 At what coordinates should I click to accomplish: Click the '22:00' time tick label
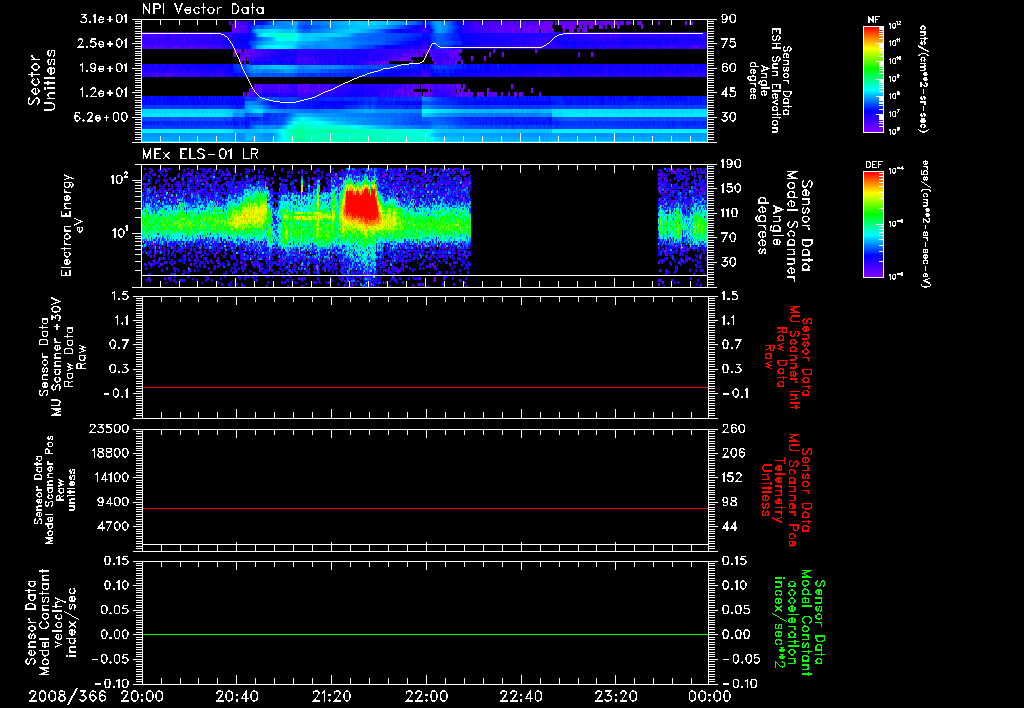tap(426, 697)
